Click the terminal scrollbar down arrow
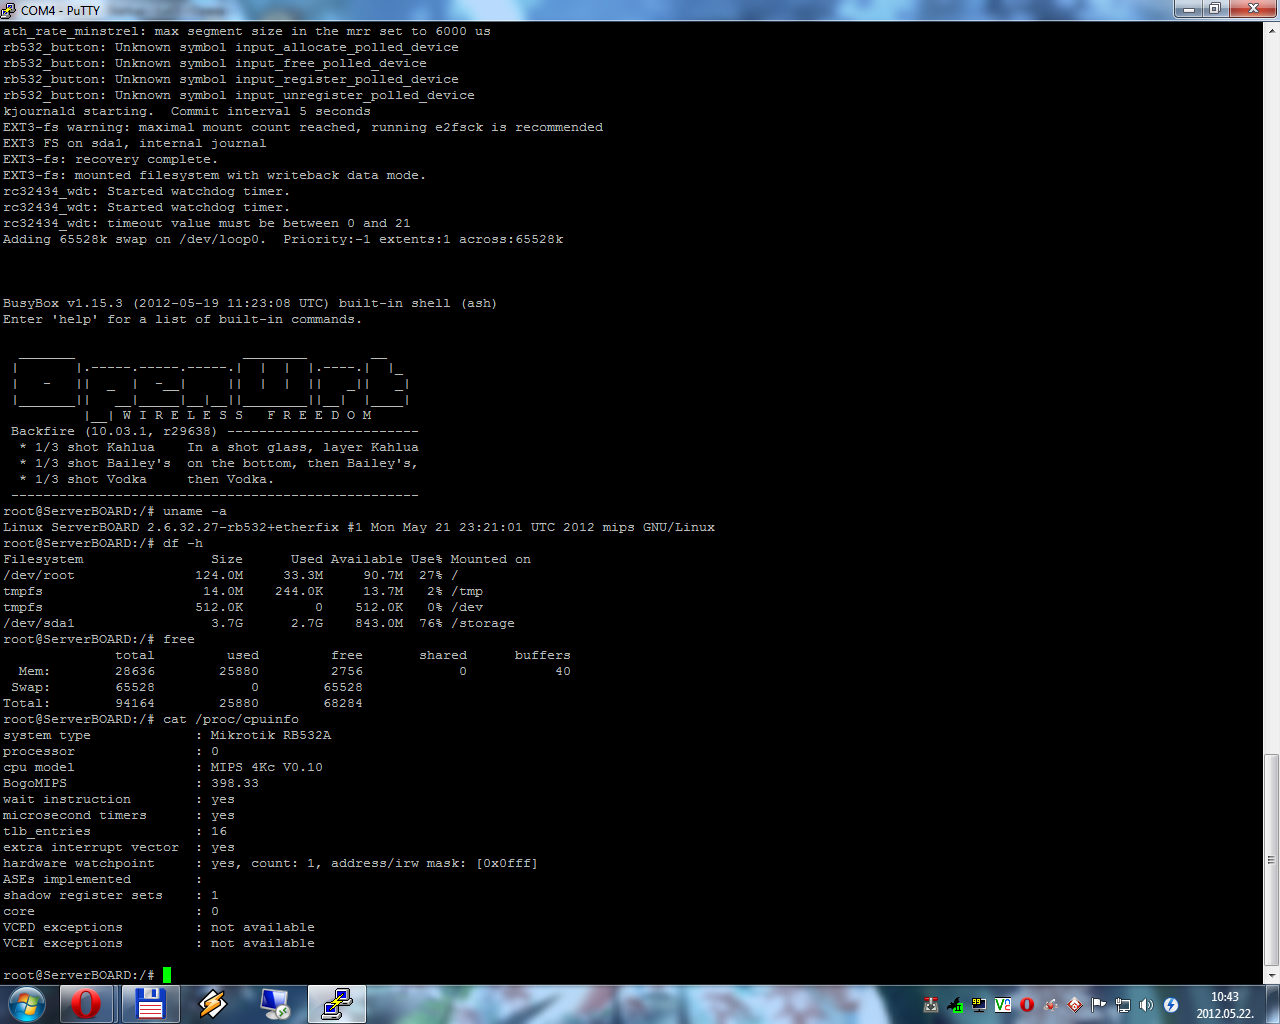This screenshot has width=1280, height=1024. coord(1272,975)
